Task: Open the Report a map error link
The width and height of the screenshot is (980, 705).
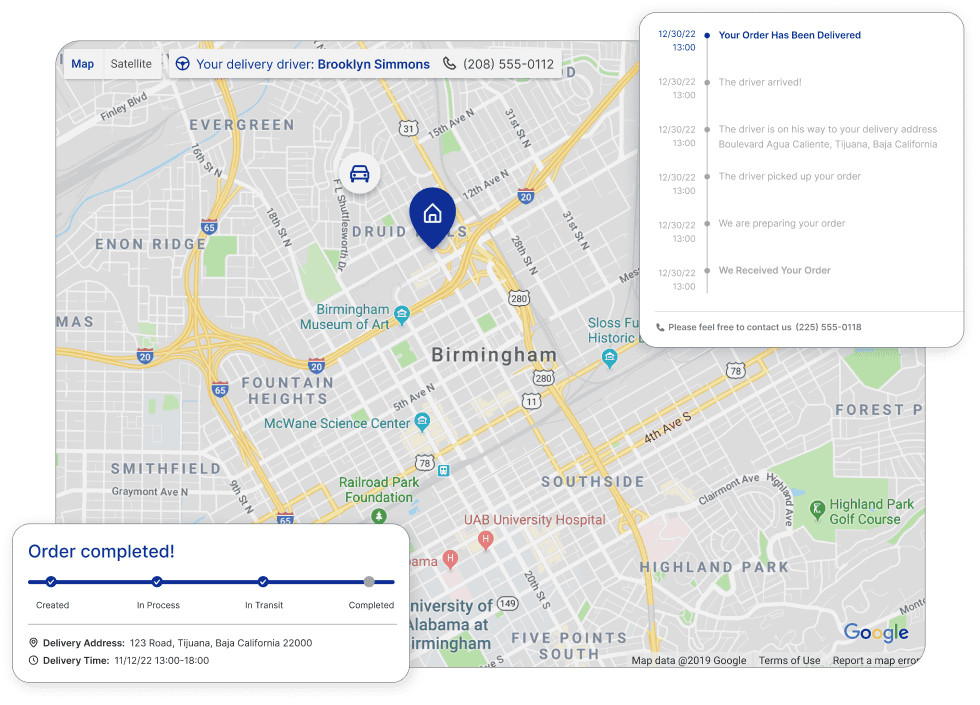Action: (x=875, y=660)
